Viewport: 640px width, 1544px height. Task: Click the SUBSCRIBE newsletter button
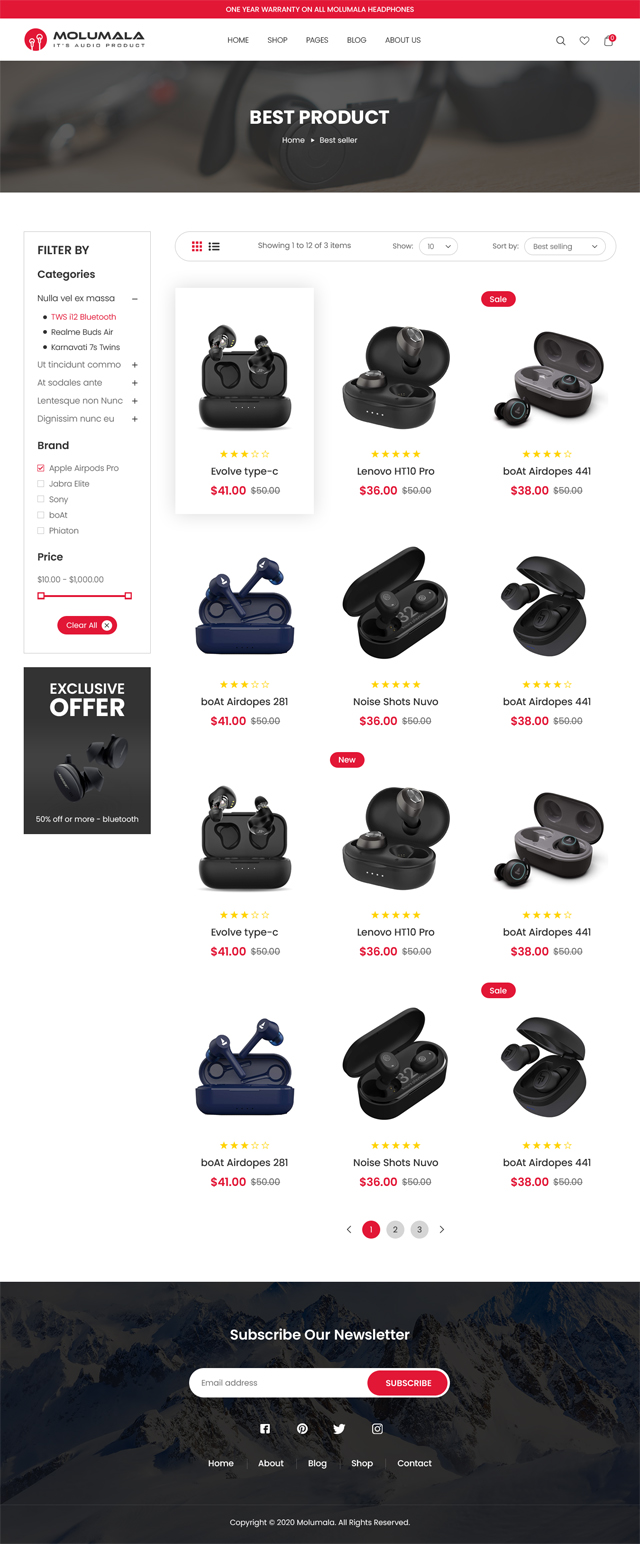click(408, 1383)
